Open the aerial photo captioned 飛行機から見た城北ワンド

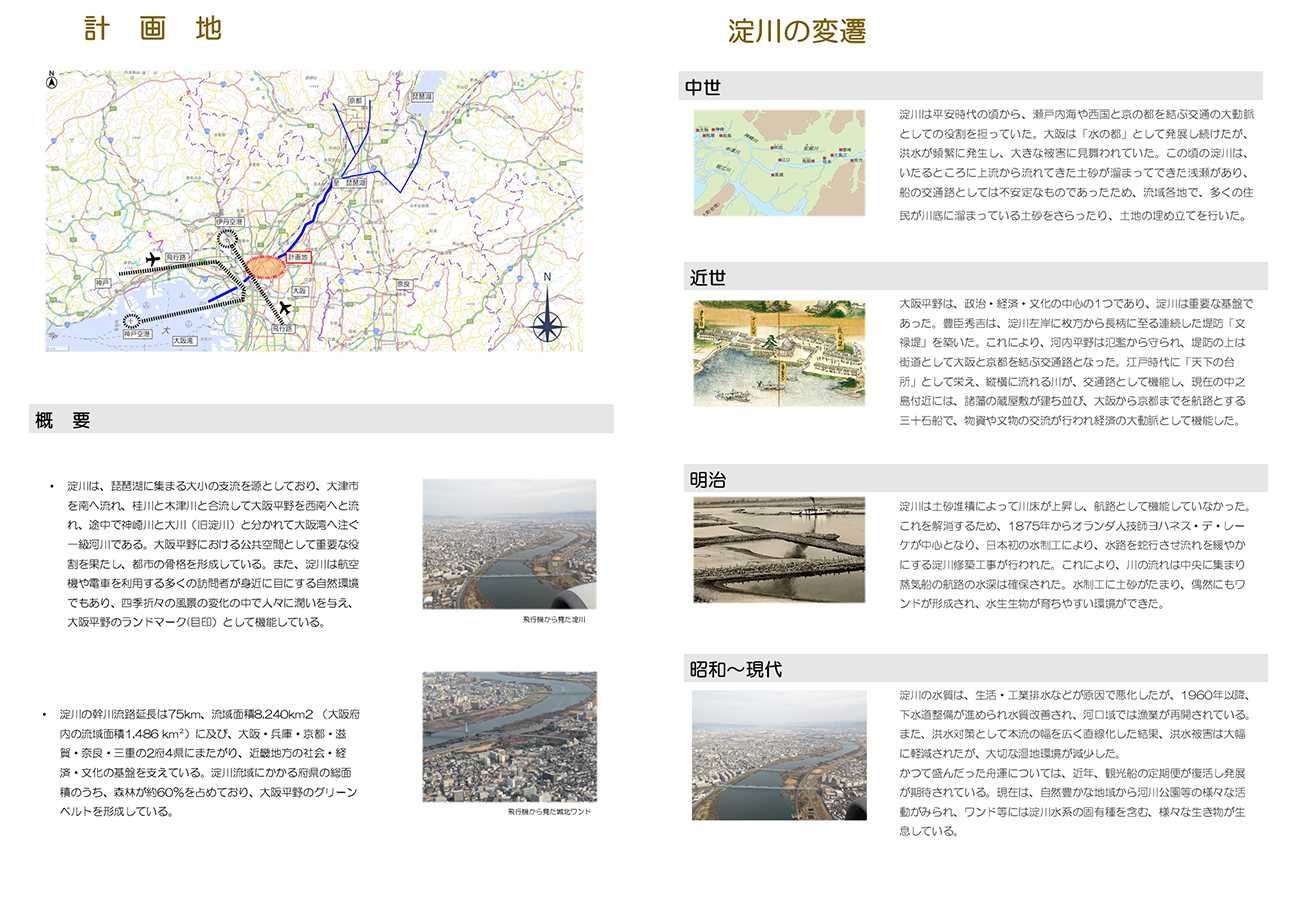click(509, 736)
